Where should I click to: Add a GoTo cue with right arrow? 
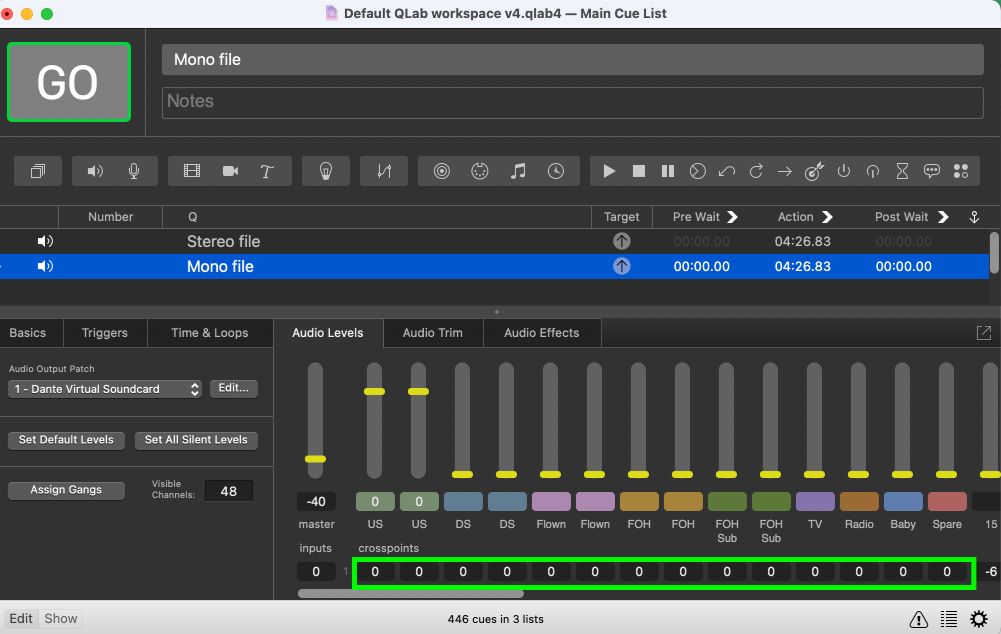[785, 171]
